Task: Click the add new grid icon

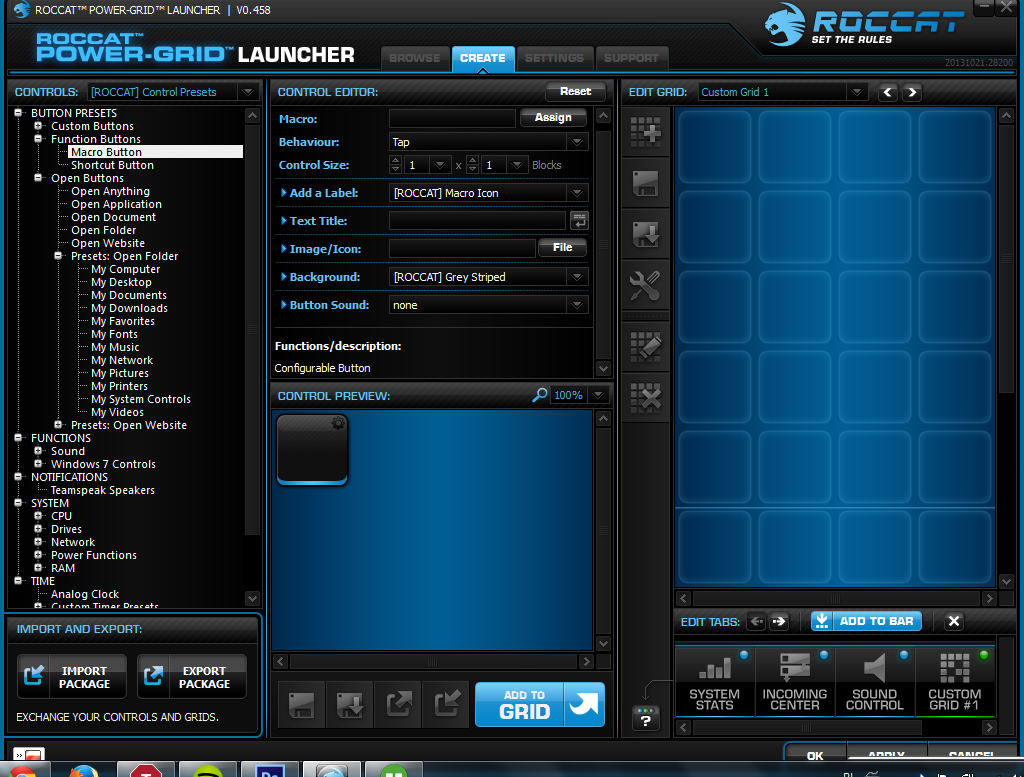Action: 645,133
